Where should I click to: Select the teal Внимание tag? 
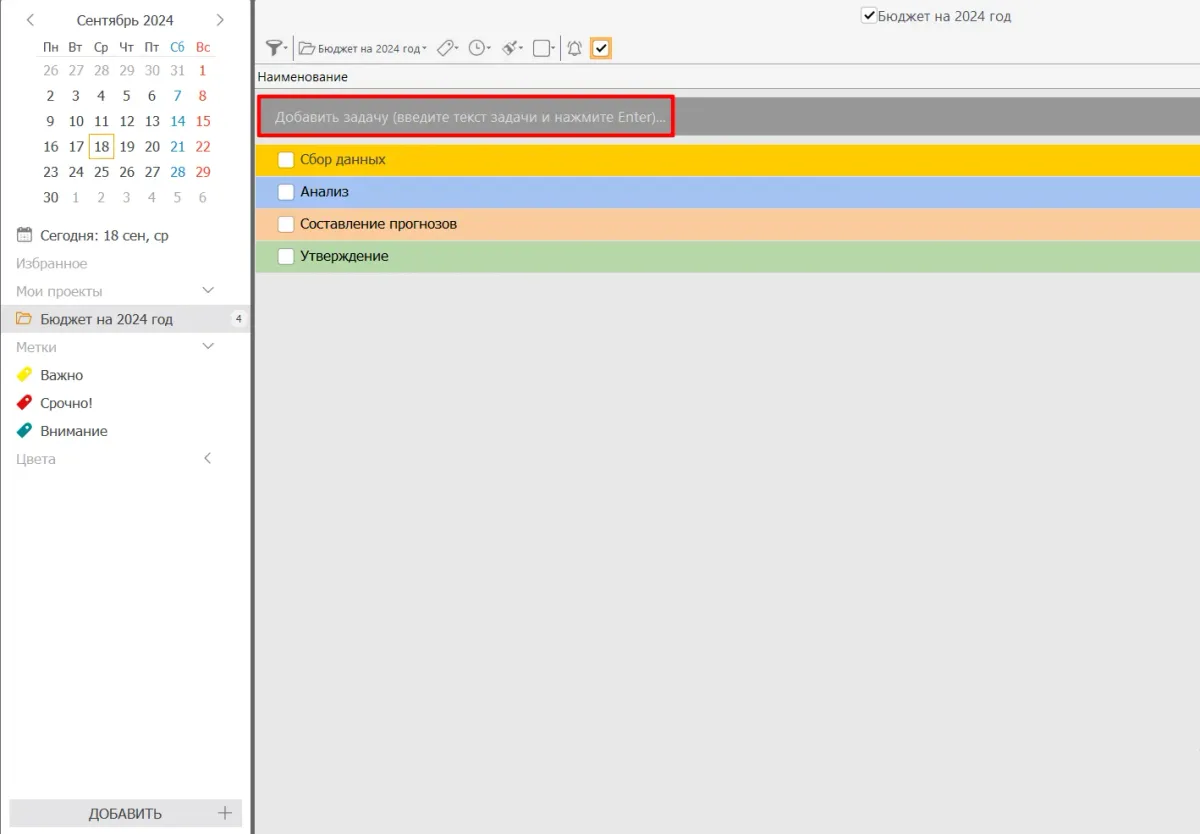point(73,431)
